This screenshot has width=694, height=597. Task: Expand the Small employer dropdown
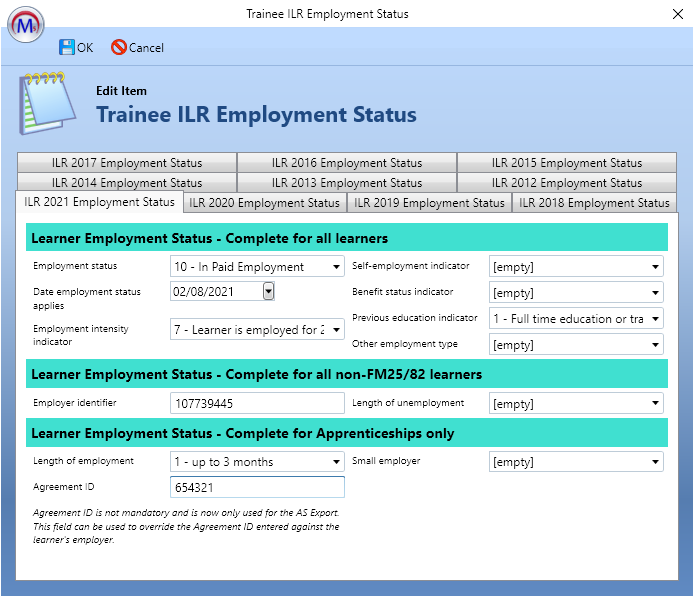coord(655,462)
